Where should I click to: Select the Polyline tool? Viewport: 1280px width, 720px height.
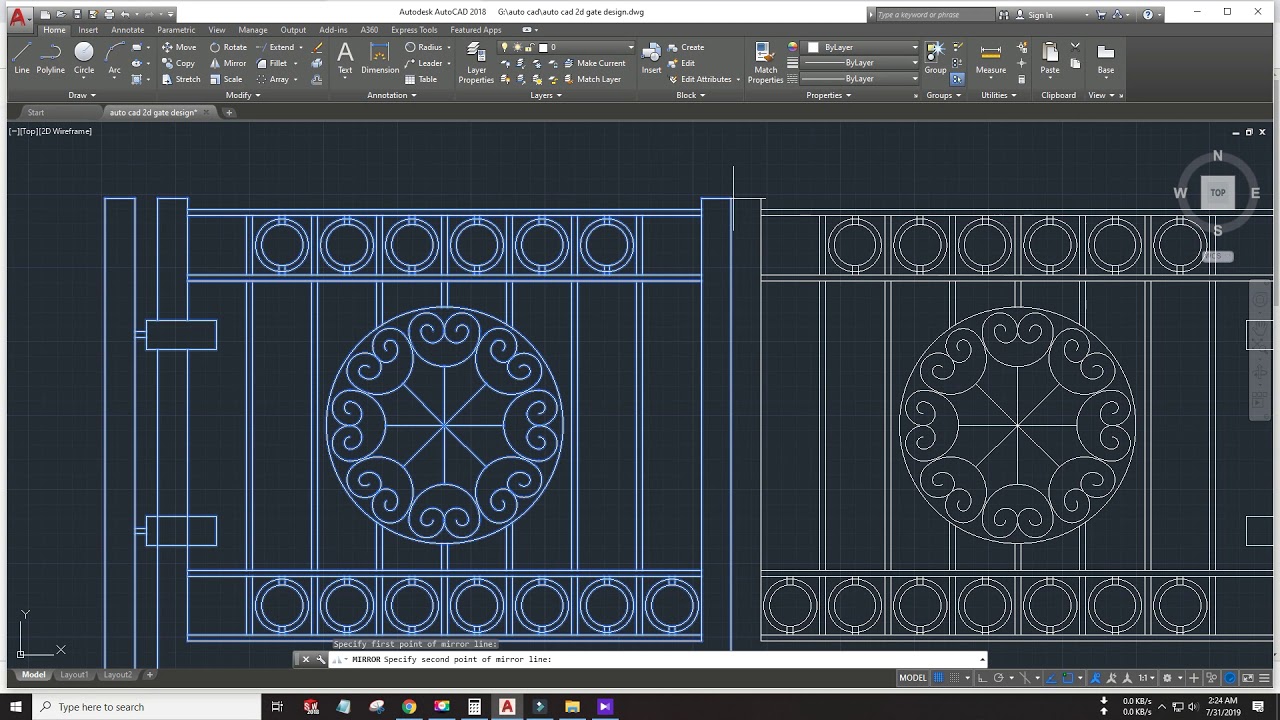[x=51, y=58]
